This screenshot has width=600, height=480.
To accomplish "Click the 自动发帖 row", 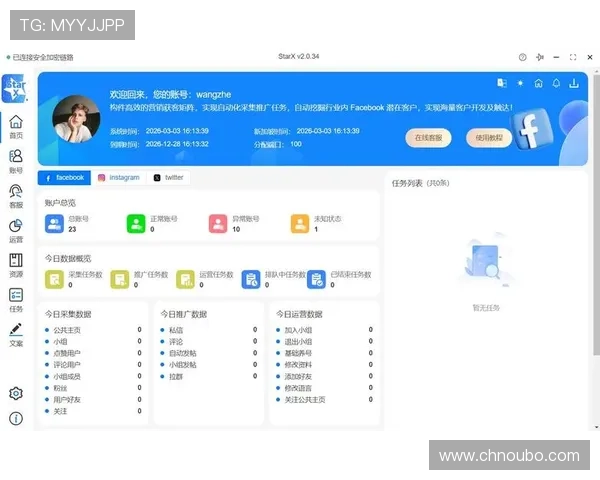I will pyautogui.click(x=209, y=353).
